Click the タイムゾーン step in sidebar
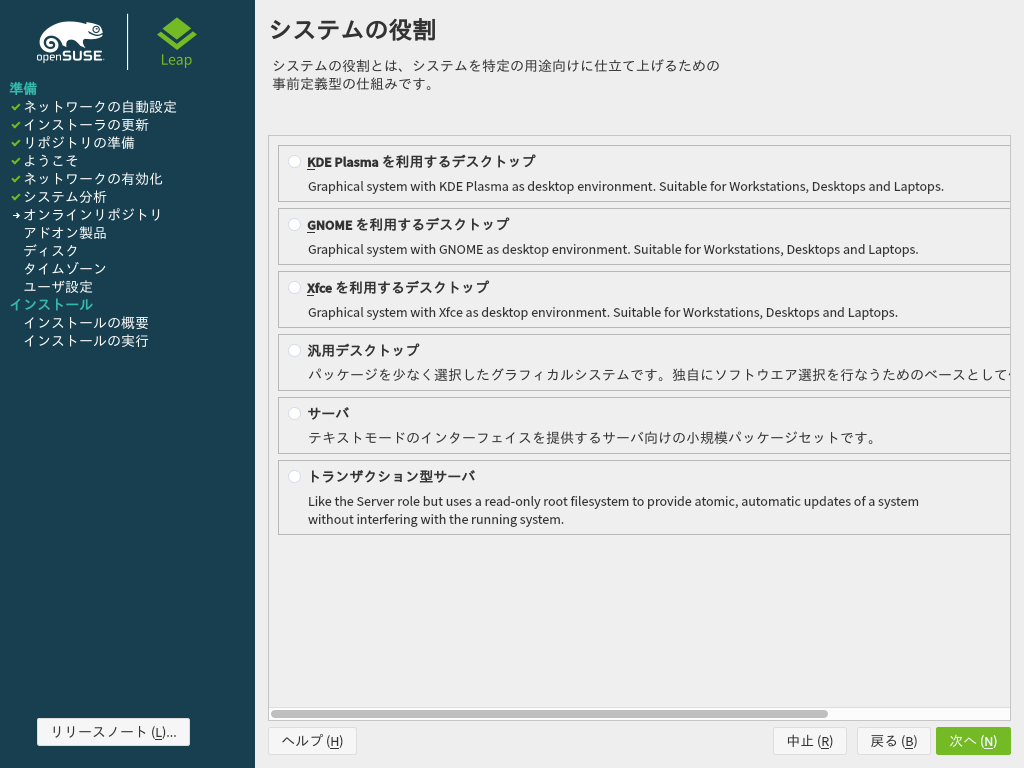 [65, 268]
